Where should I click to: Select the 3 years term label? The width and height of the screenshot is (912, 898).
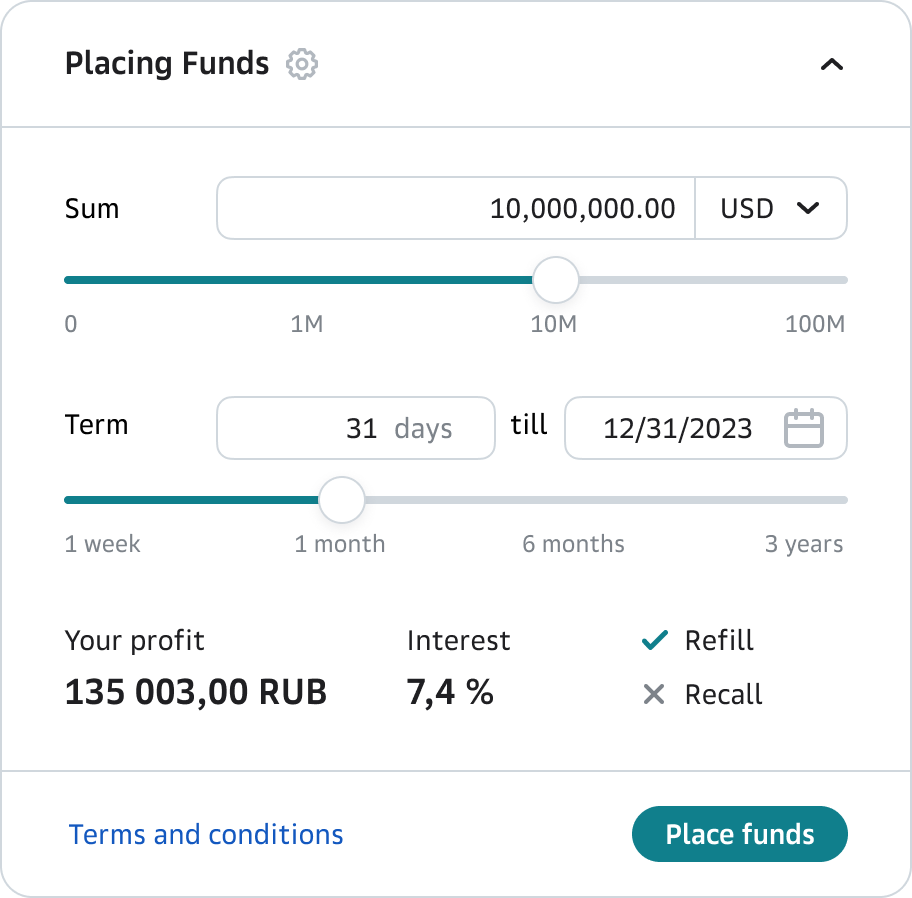click(x=803, y=544)
